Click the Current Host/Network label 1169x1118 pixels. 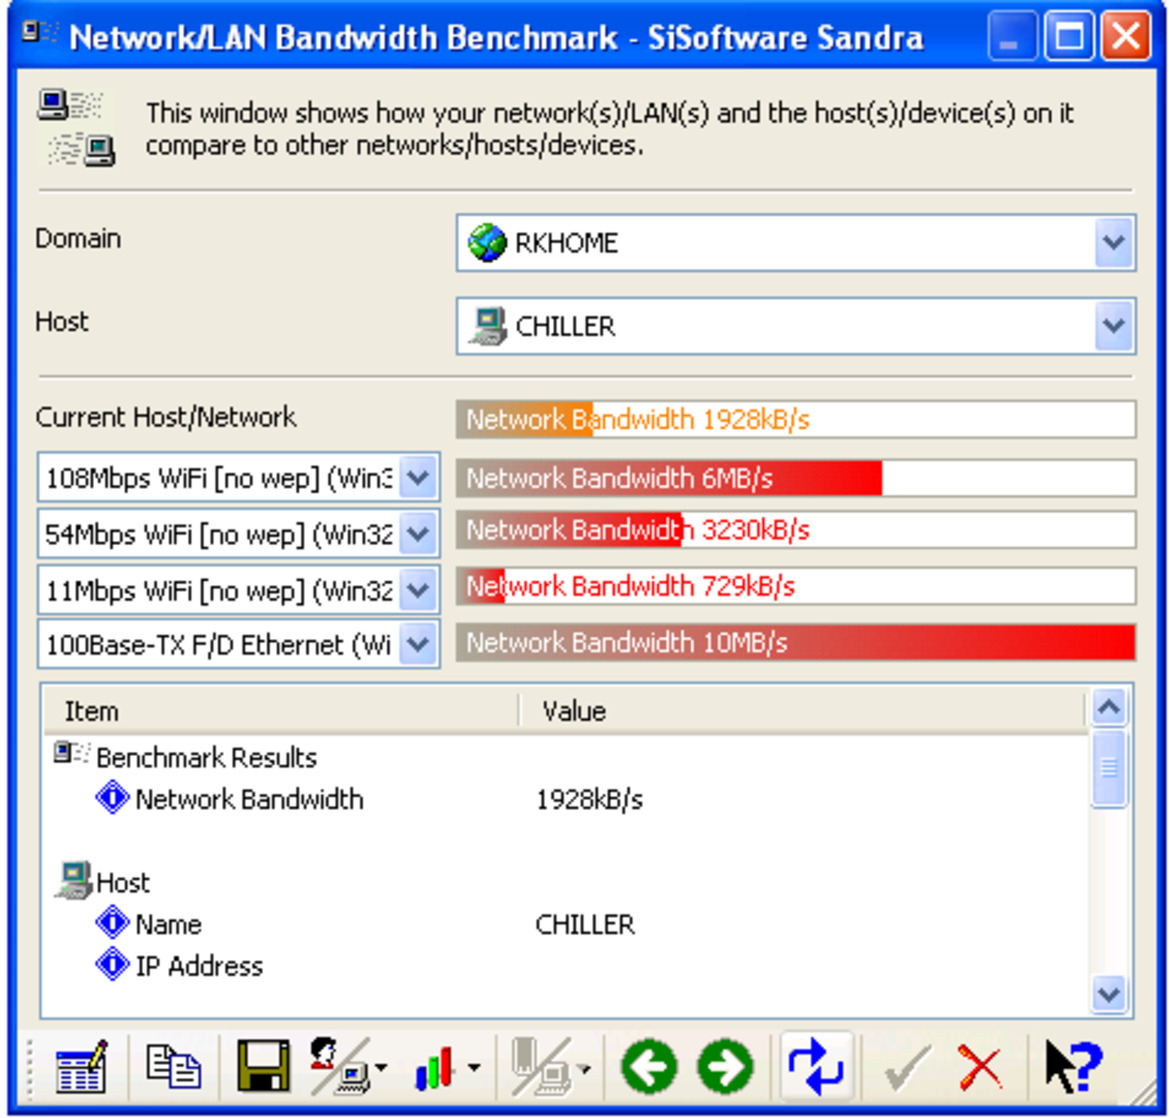pyautogui.click(x=166, y=417)
